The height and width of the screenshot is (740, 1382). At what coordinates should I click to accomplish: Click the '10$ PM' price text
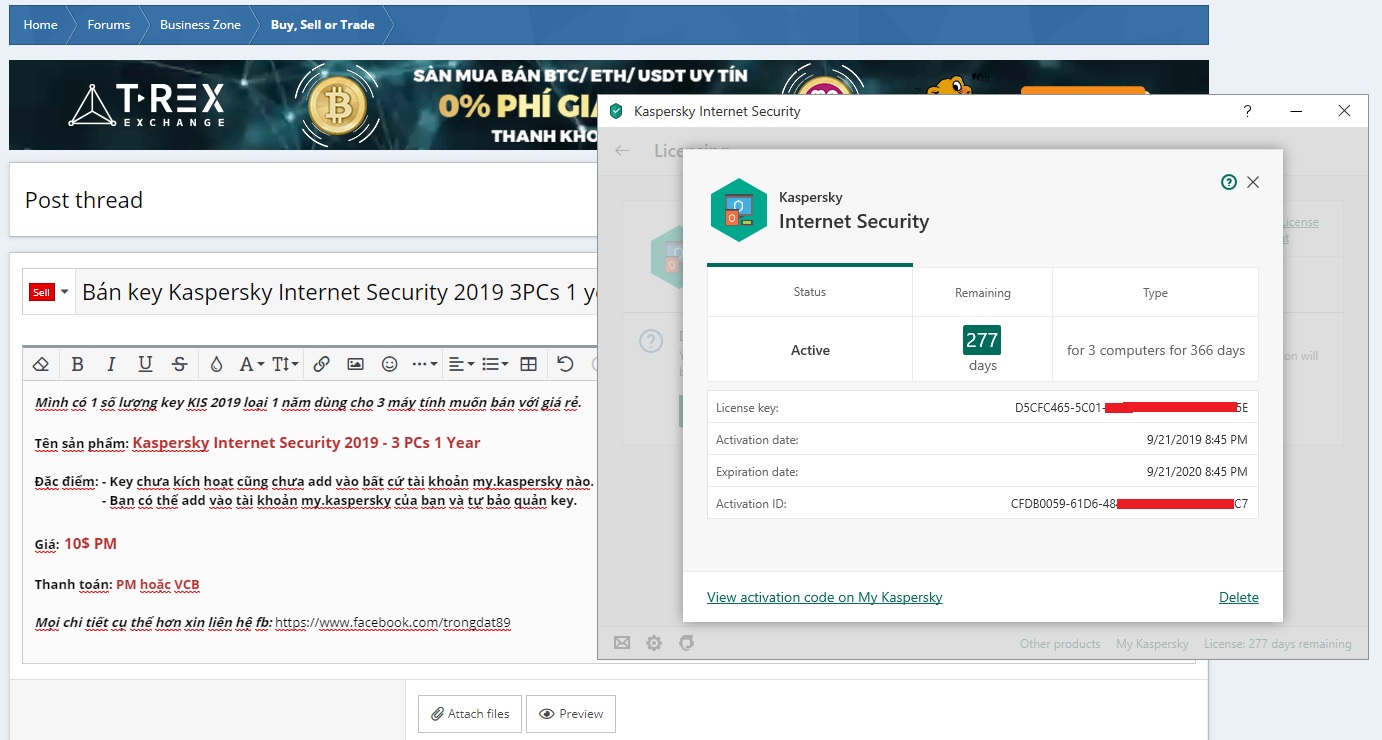tap(91, 544)
